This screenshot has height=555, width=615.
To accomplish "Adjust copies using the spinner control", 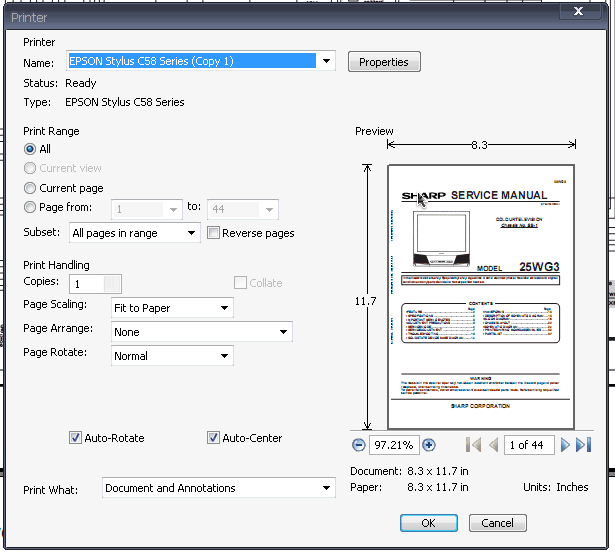I will (113, 284).
